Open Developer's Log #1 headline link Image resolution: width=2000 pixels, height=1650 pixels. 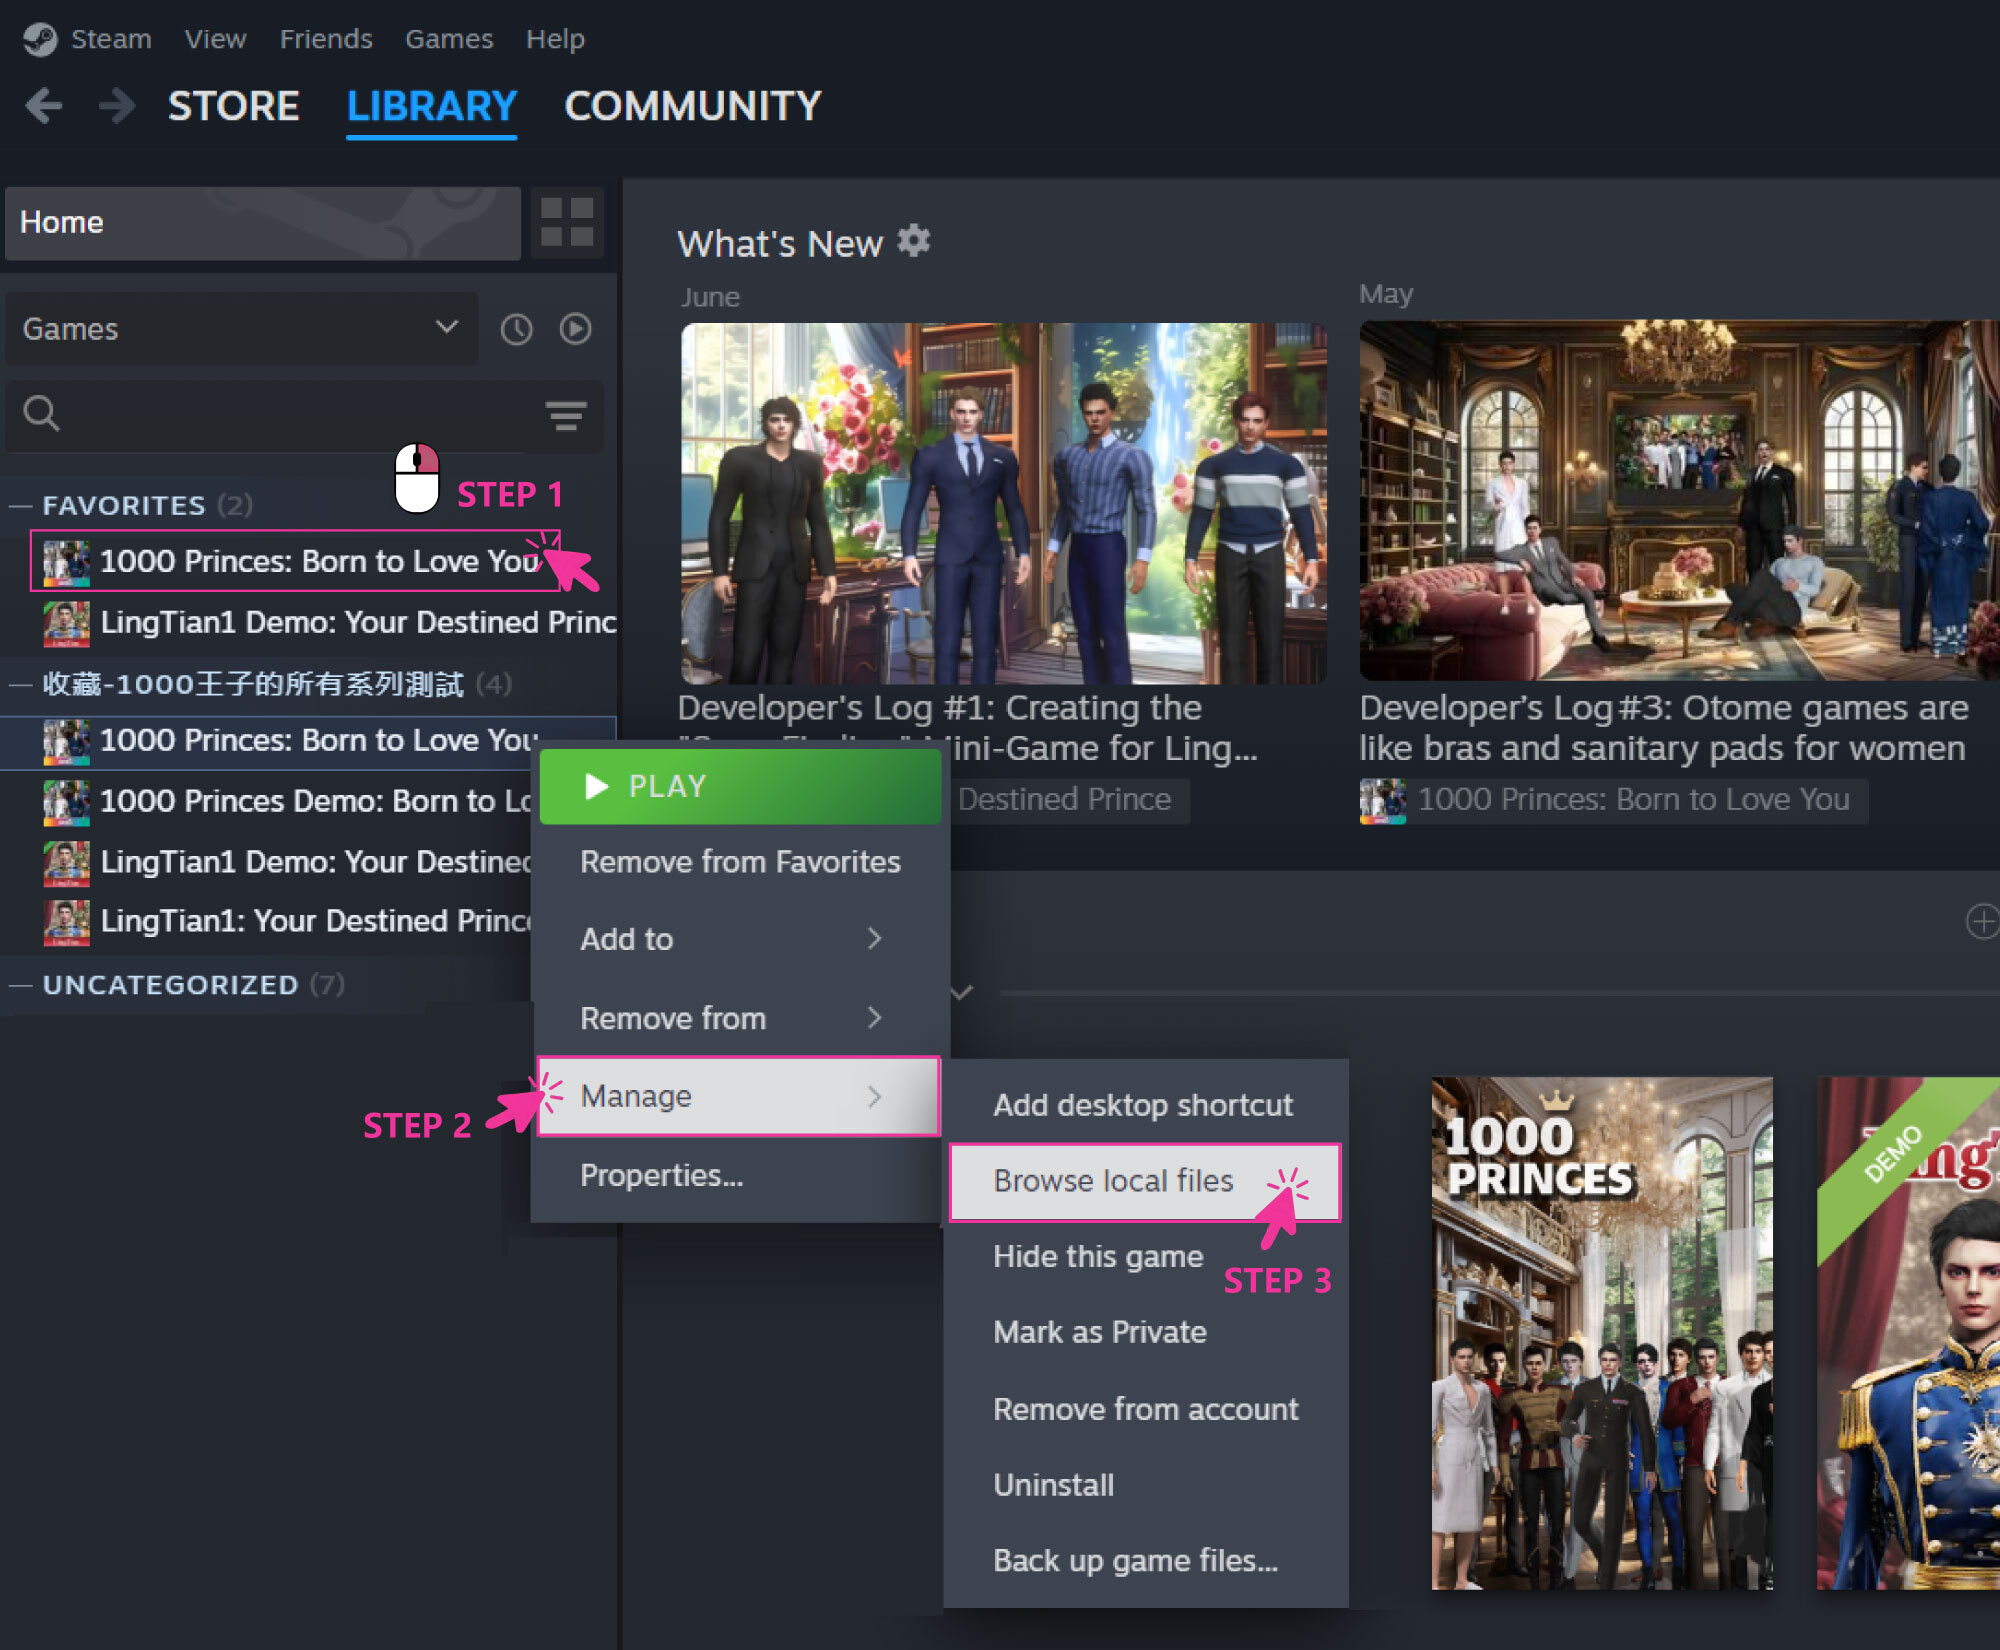pos(967,728)
